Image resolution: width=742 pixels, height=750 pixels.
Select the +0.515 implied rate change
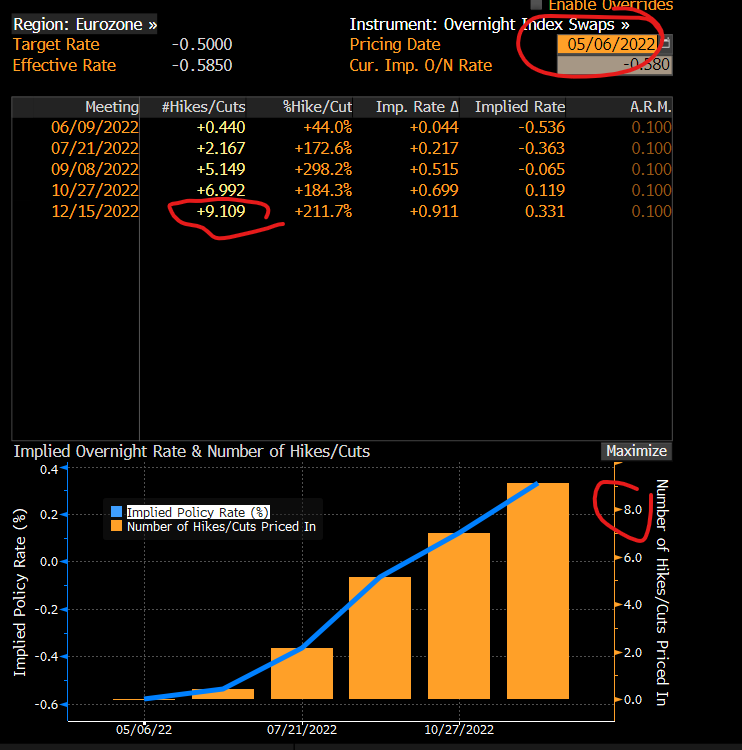click(x=434, y=169)
